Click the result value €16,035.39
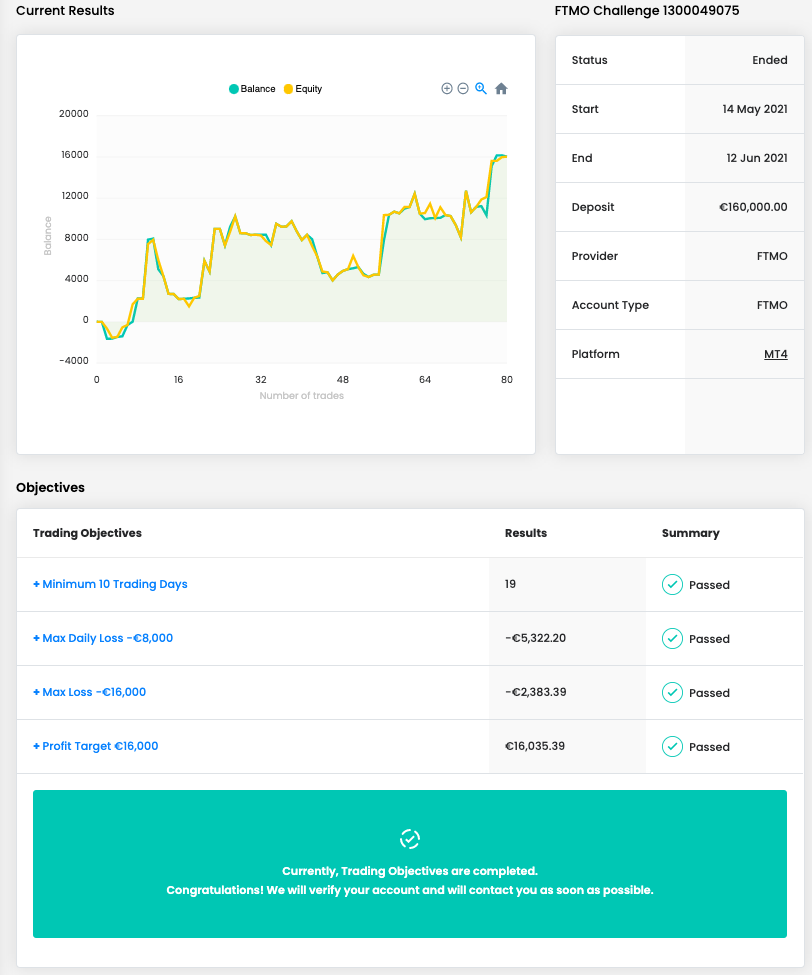The width and height of the screenshot is (812, 975). [x=535, y=746]
